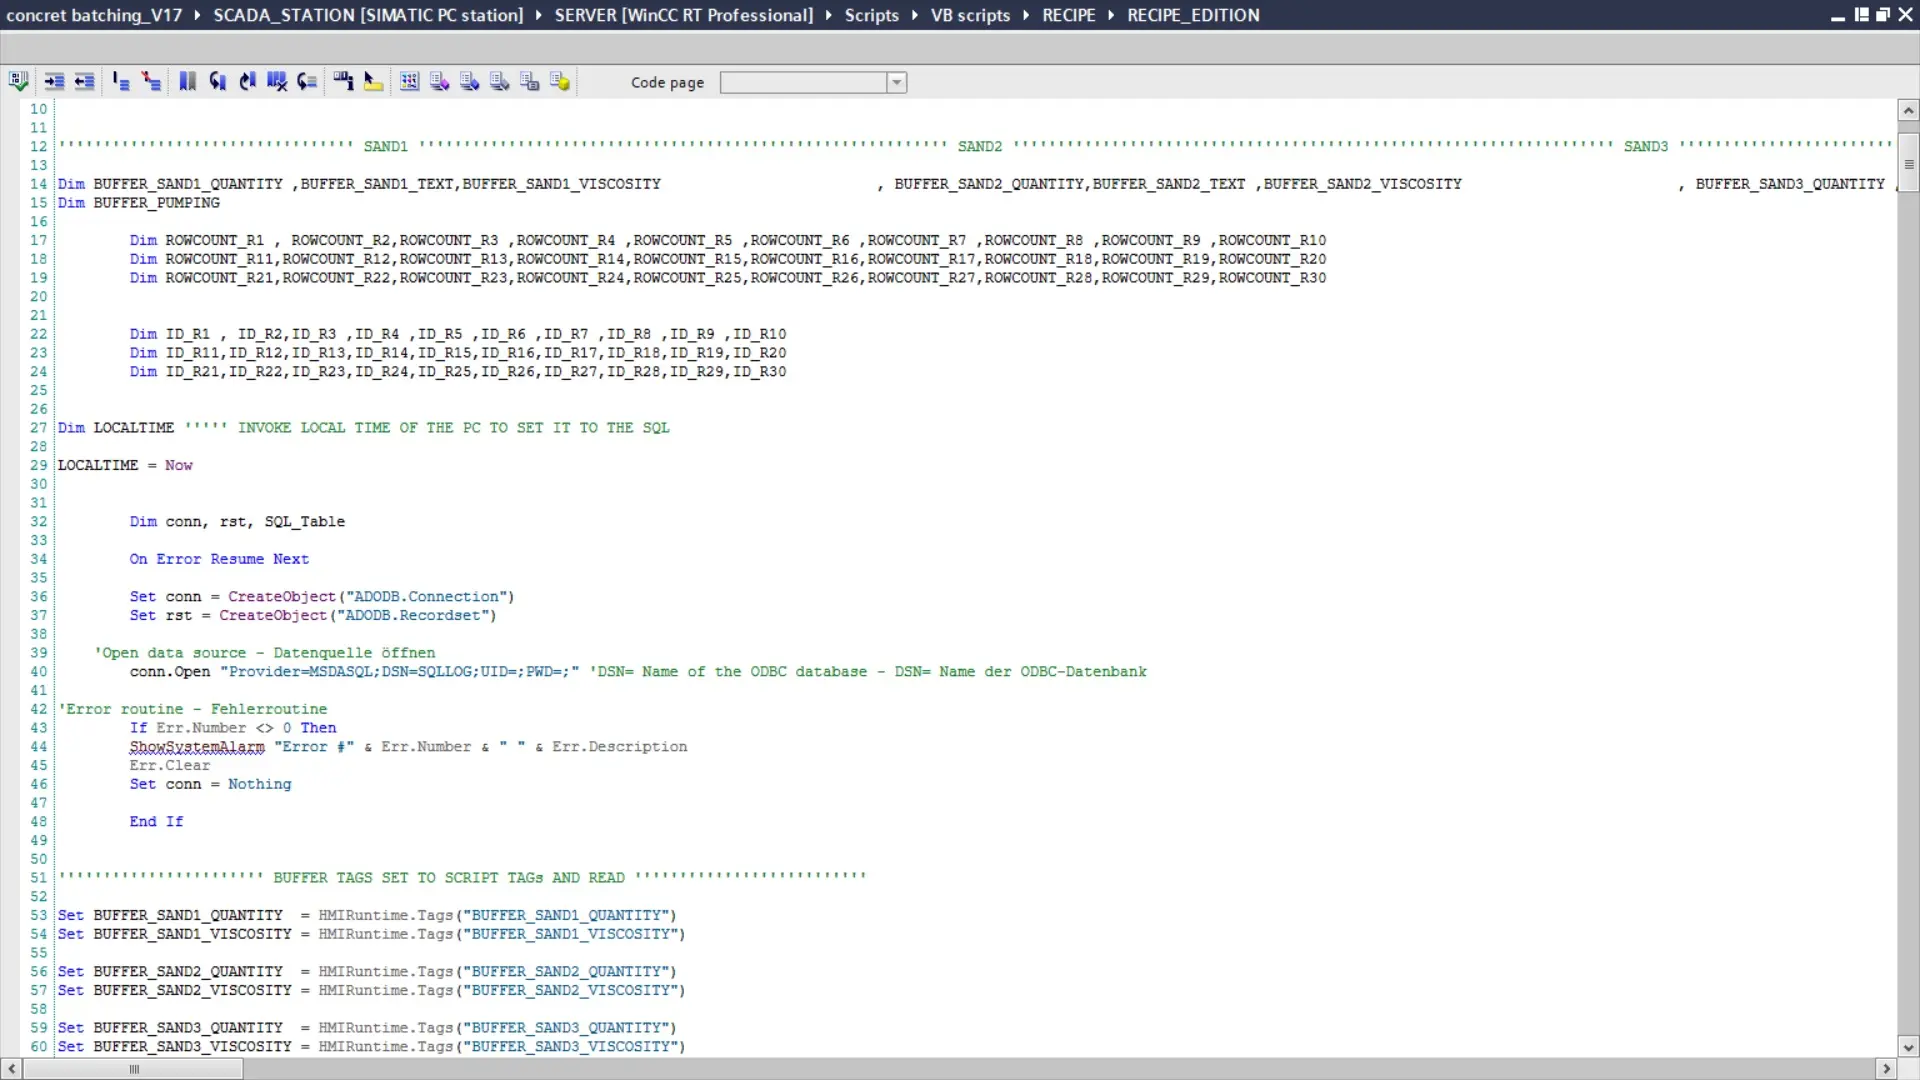Click the comment selection icon
The height and width of the screenshot is (1080, 1920).
point(121,82)
